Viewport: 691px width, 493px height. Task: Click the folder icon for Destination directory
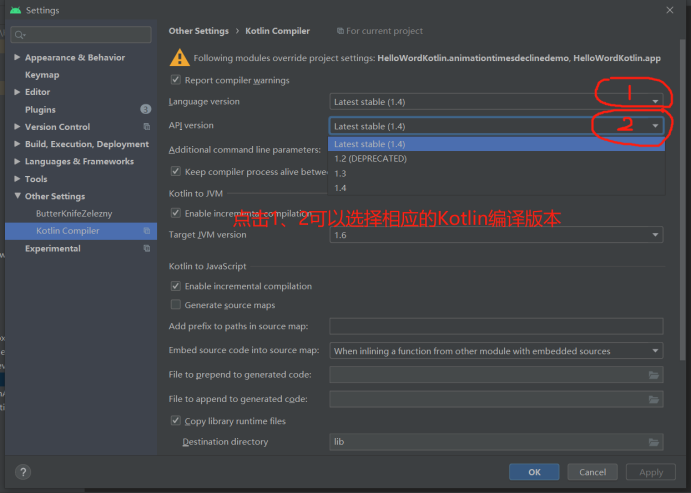(x=654, y=442)
